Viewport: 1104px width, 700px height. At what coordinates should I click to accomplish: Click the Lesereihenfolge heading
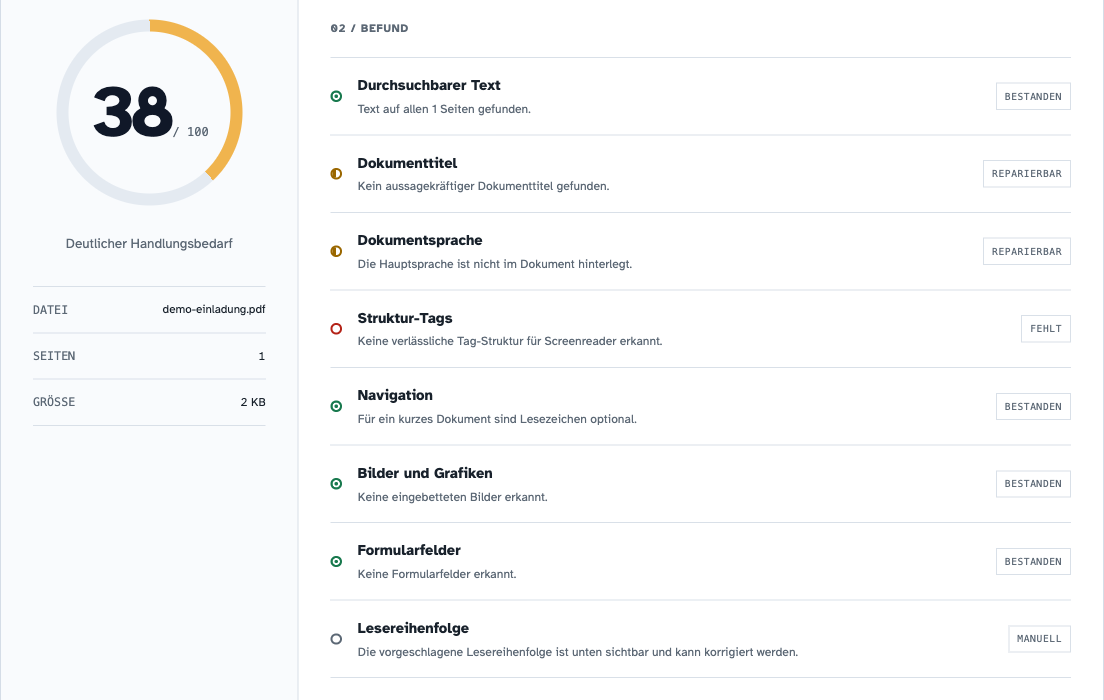tap(413, 628)
